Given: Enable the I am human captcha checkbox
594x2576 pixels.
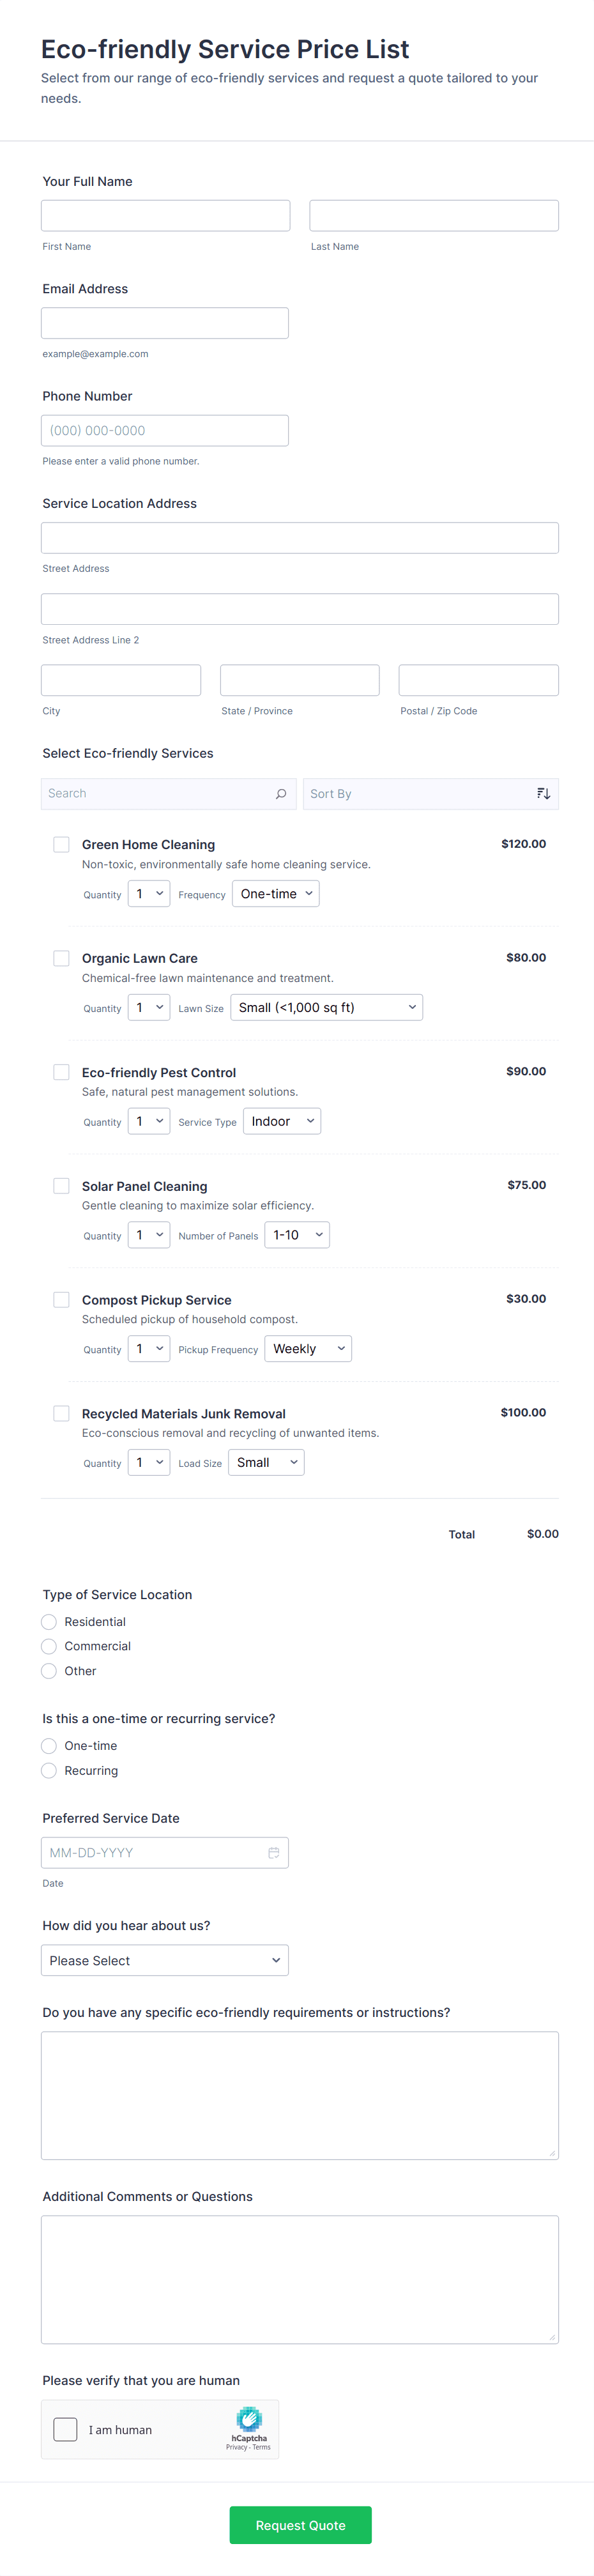Looking at the screenshot, I should pos(65,2430).
